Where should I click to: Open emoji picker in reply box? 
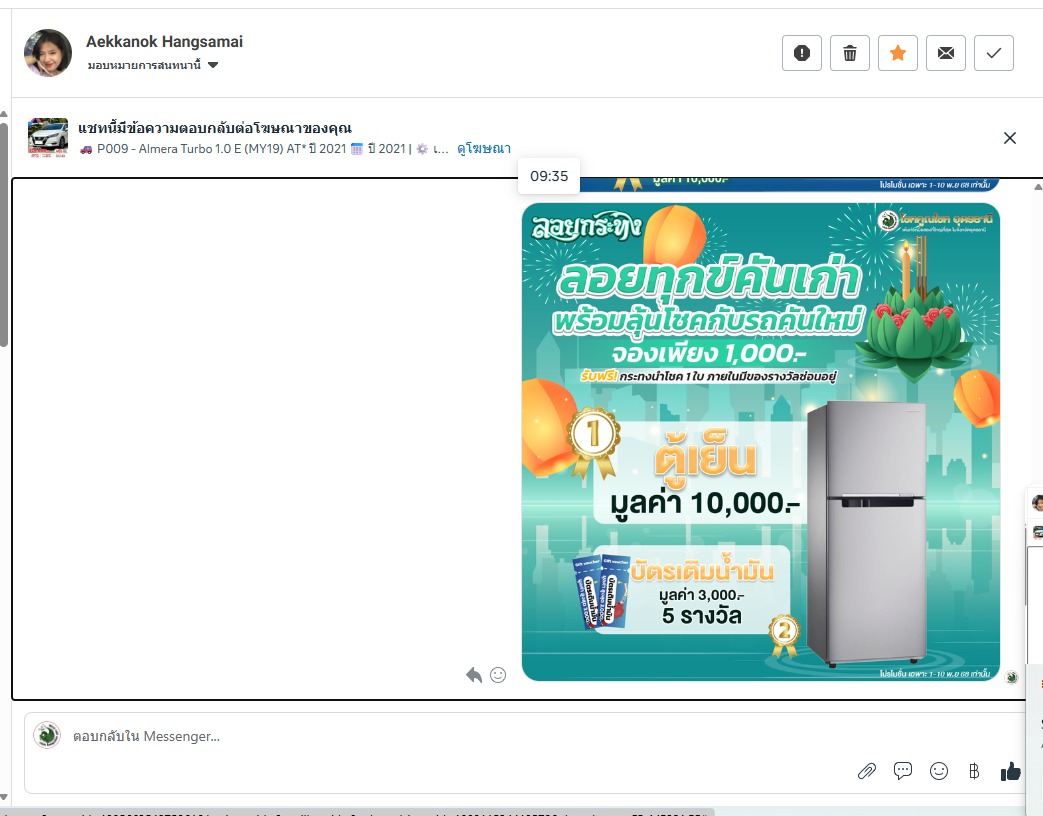939,771
